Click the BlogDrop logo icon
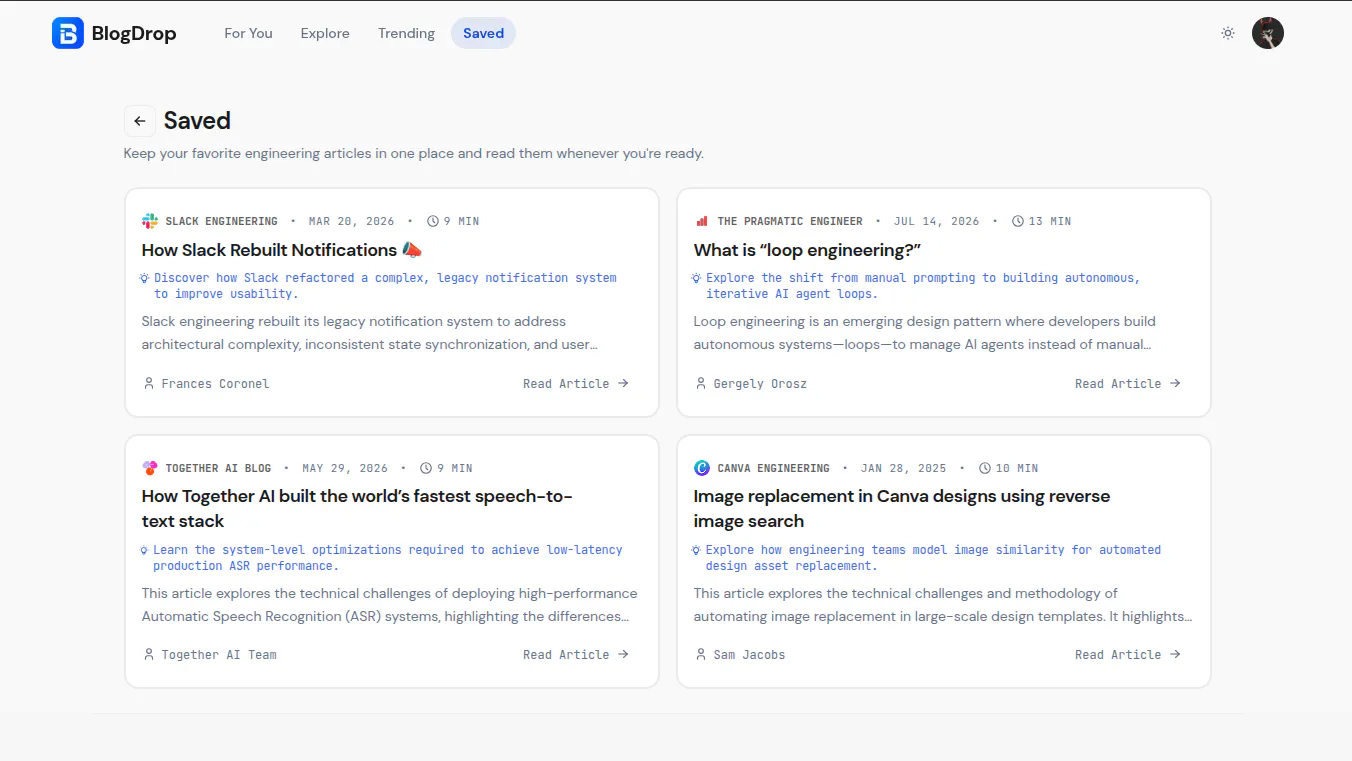This screenshot has height=761, width=1352. point(68,33)
